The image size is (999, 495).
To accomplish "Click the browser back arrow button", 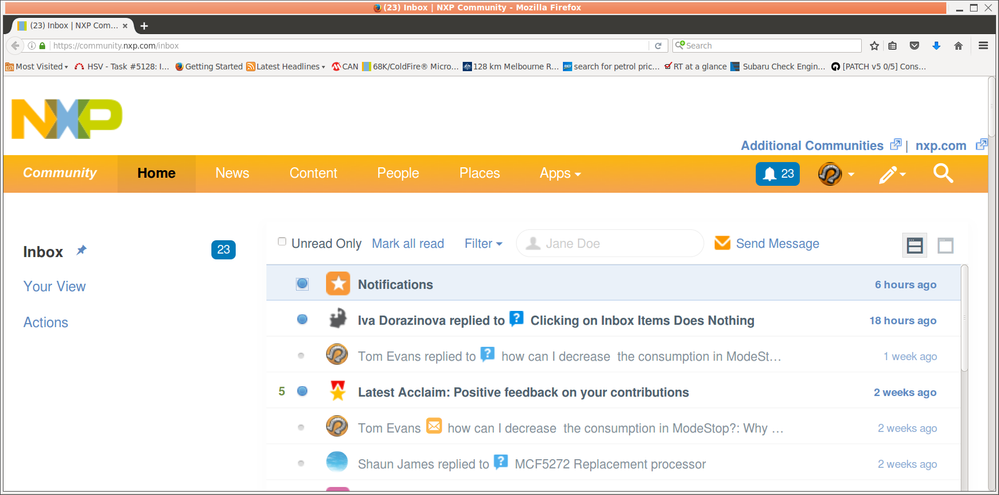I will (x=15, y=46).
